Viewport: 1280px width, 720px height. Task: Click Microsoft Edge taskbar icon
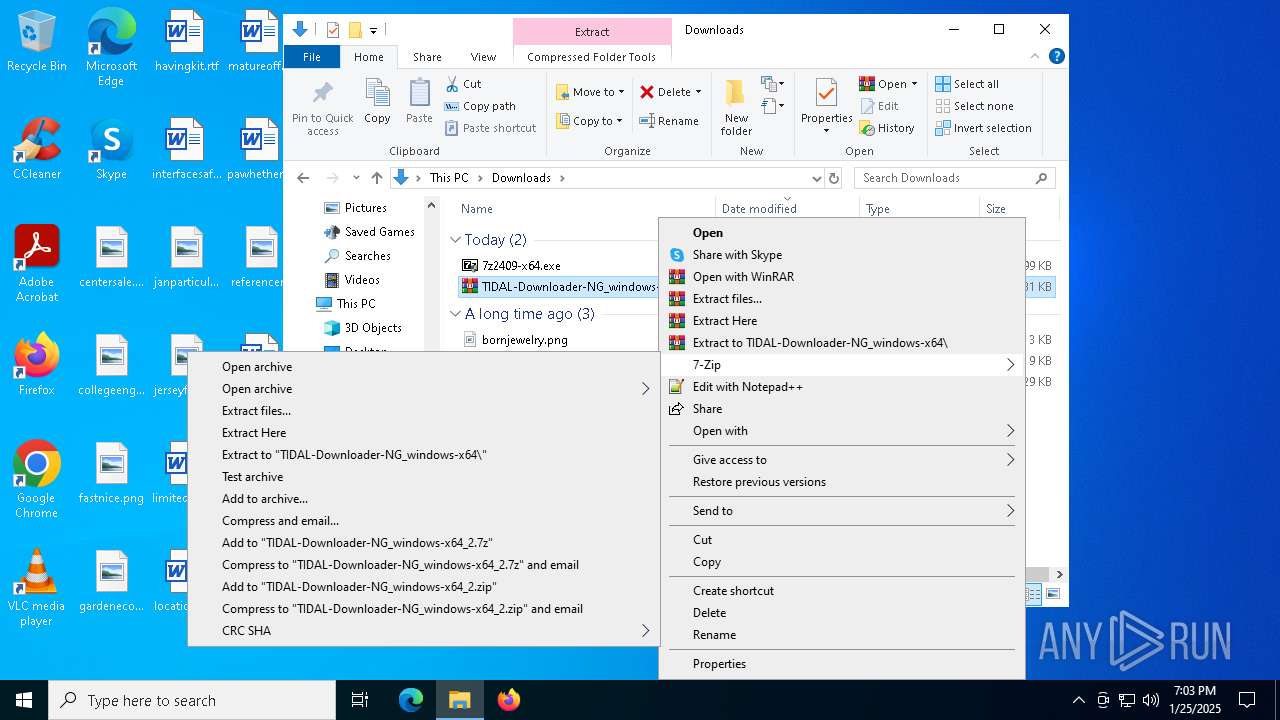click(411, 700)
